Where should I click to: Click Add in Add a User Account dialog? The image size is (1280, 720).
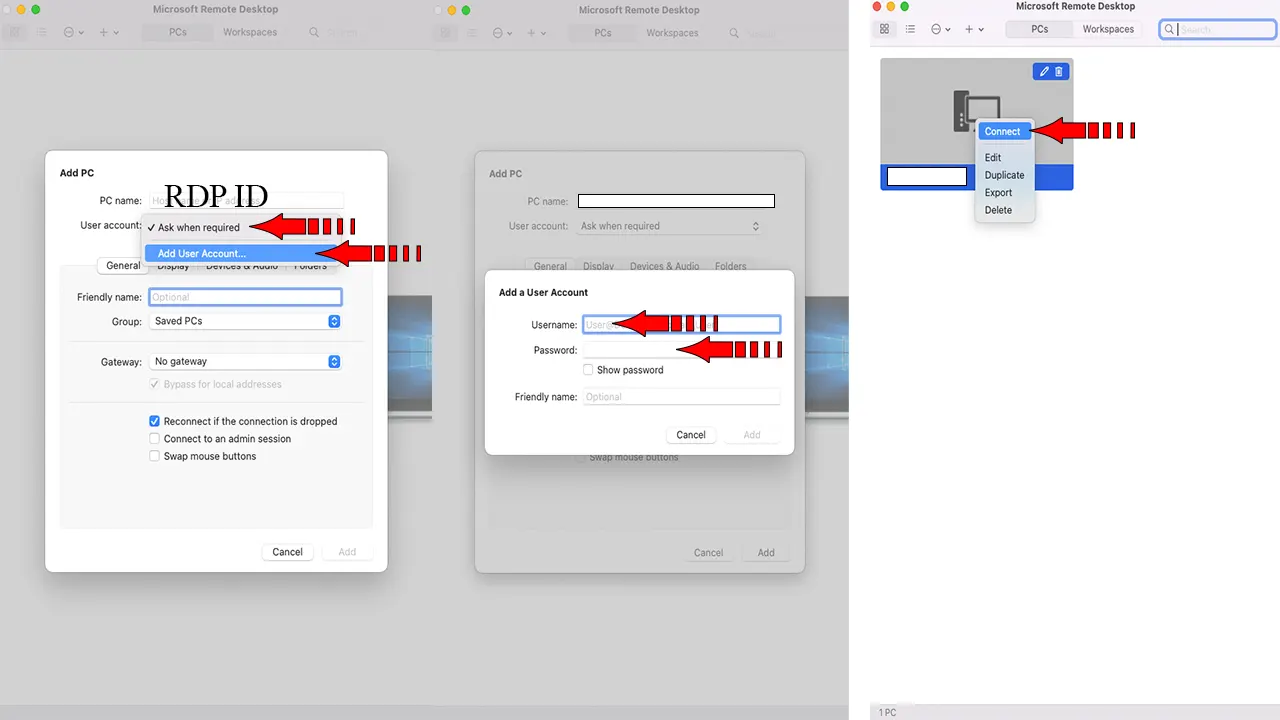click(x=752, y=435)
